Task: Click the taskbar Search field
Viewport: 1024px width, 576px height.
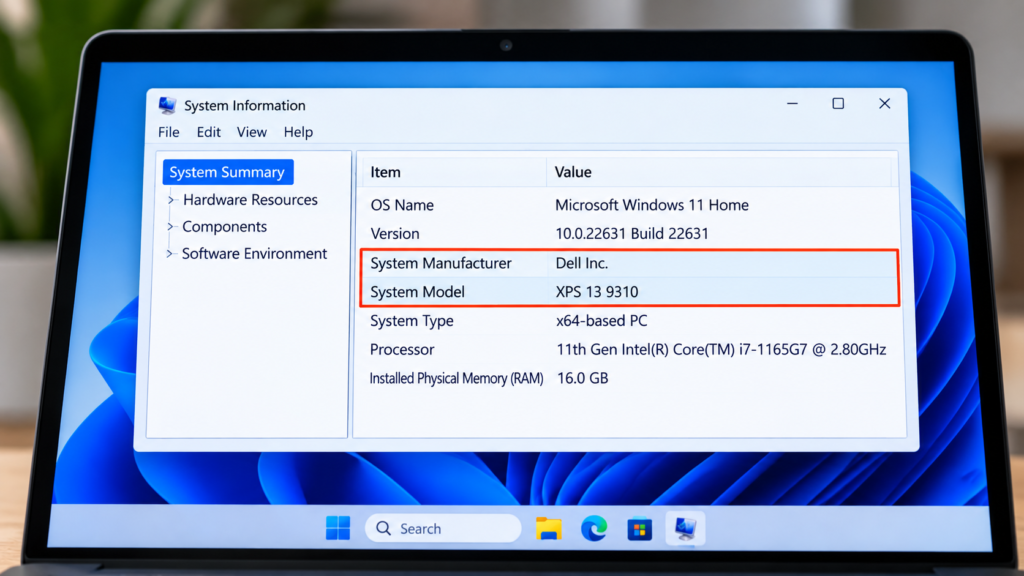Action: pyautogui.click(x=443, y=528)
